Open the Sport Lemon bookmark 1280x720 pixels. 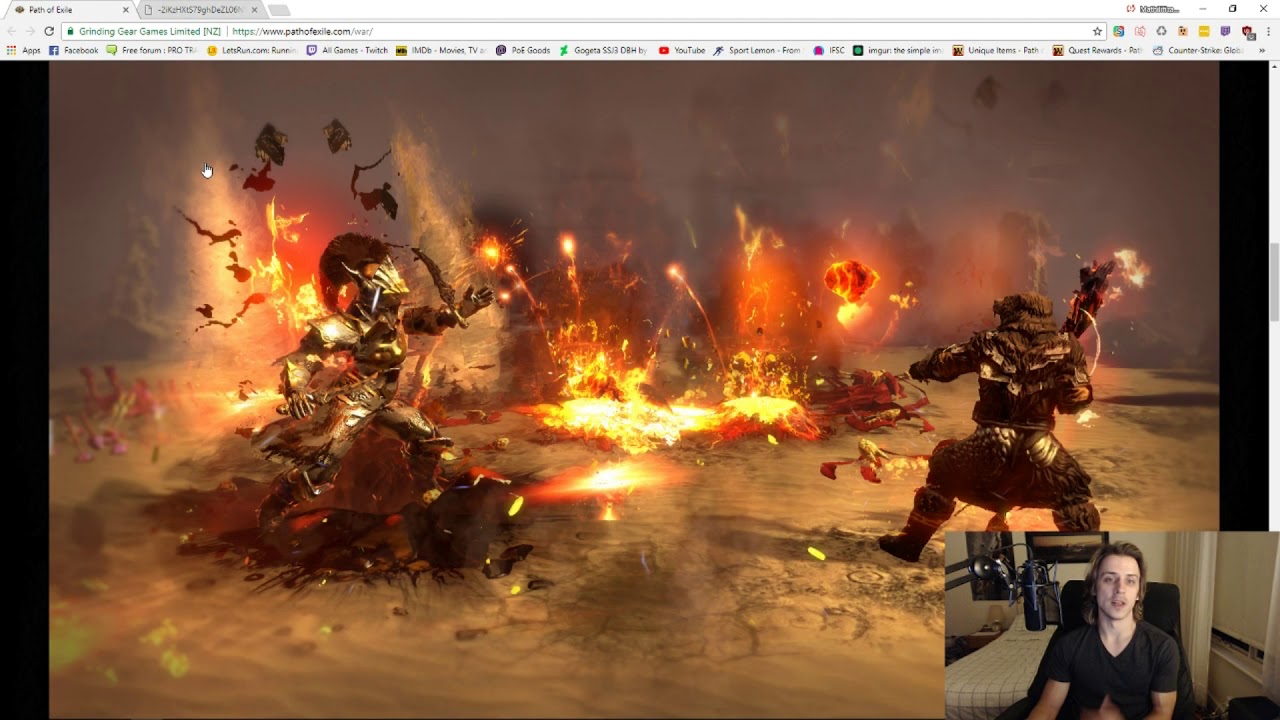(x=758, y=50)
